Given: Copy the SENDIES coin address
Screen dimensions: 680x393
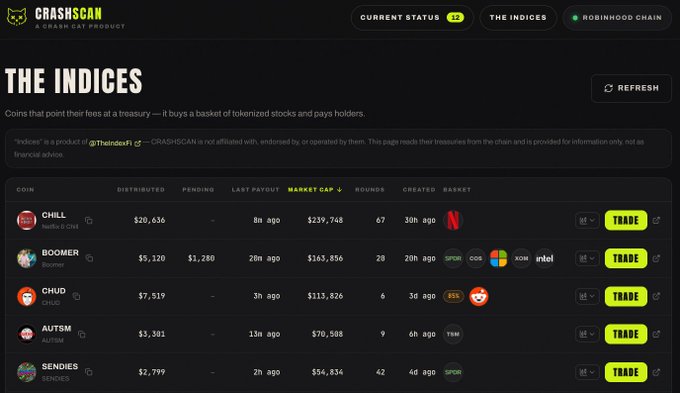Looking at the screenshot, I should point(88,372).
